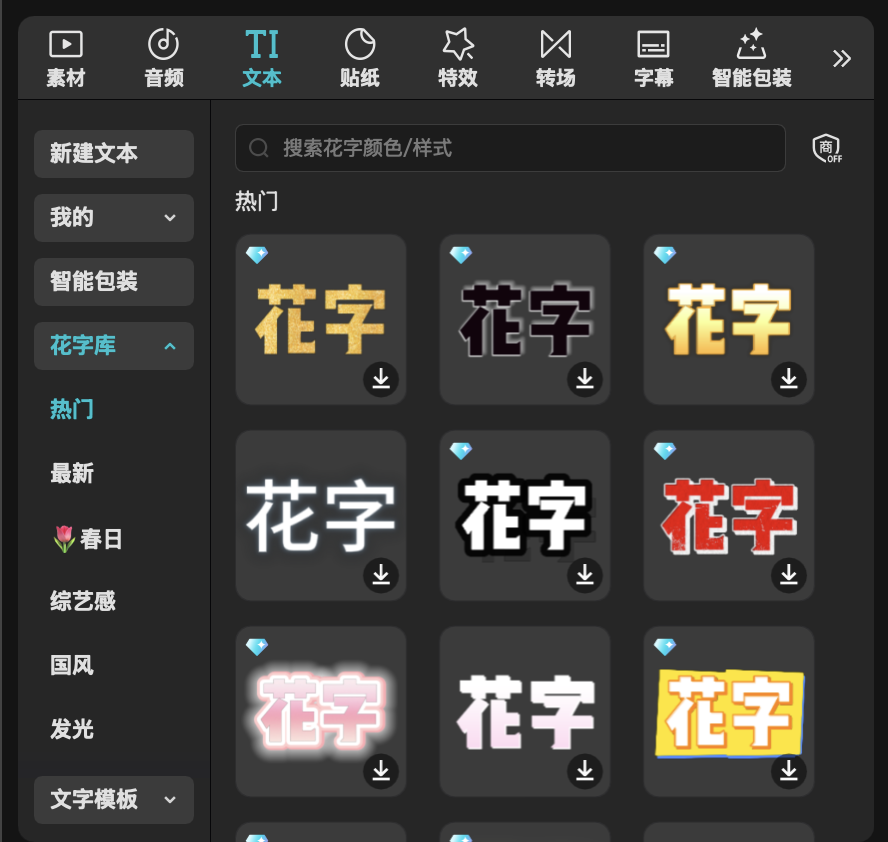This screenshot has height=842, width=888.
Task: Download the white-on-black bold 花字 style
Action: click(x=585, y=575)
